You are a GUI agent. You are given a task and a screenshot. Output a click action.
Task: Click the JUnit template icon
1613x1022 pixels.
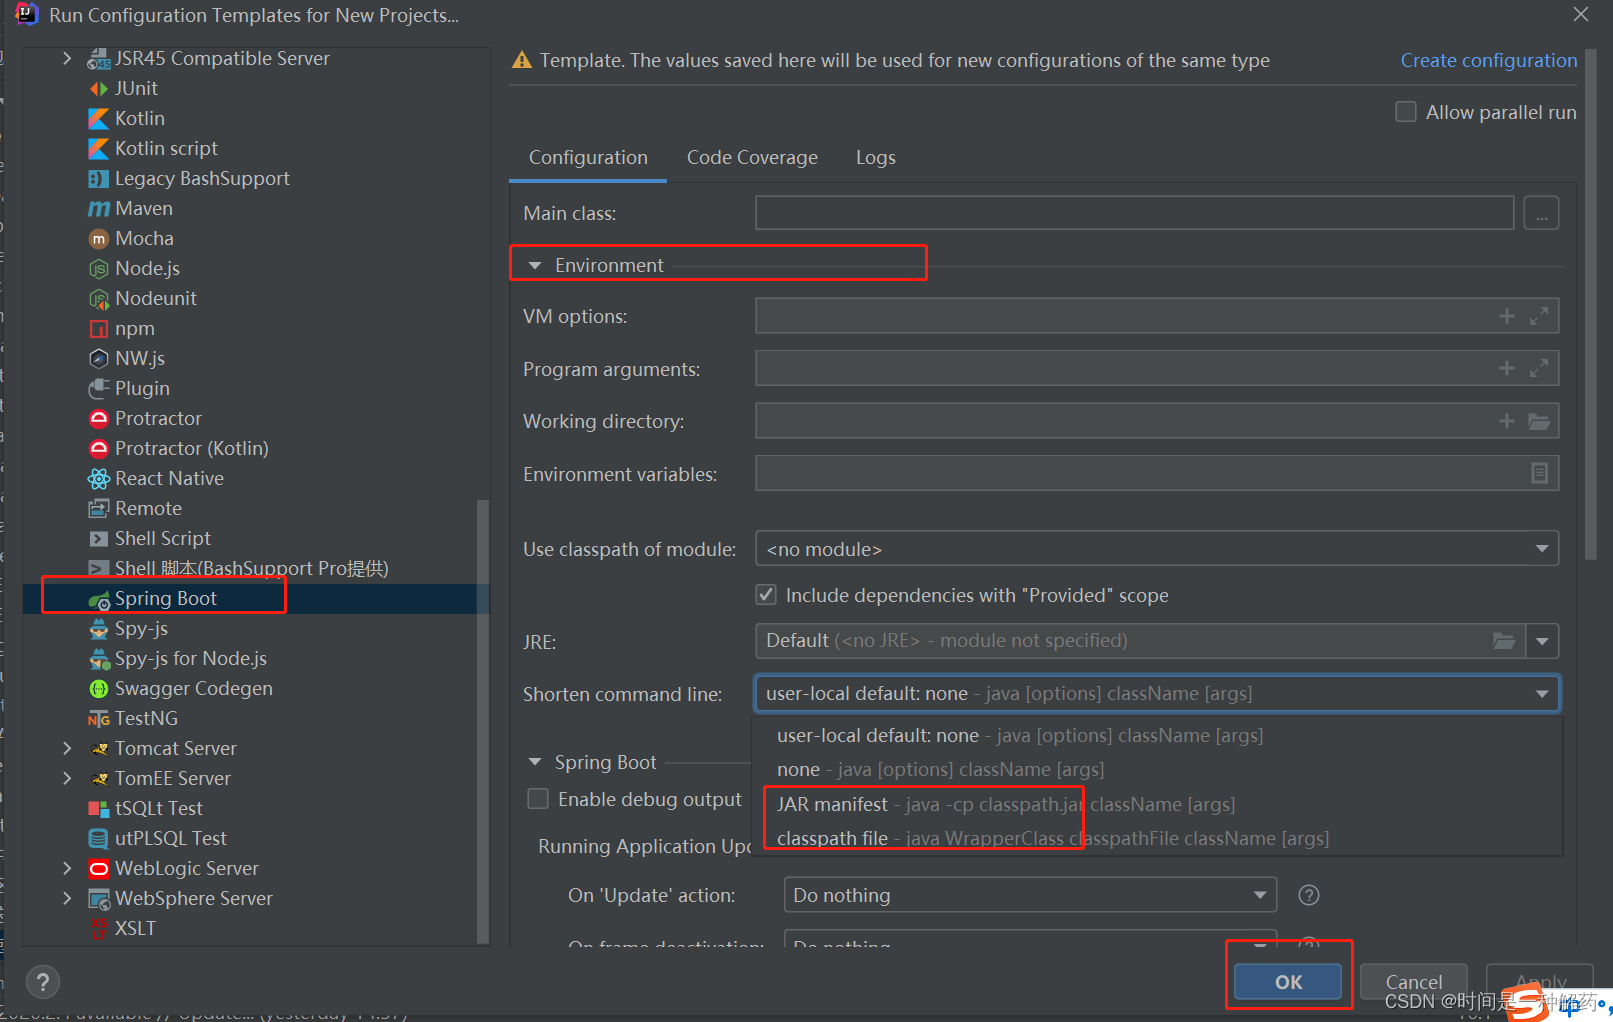[x=99, y=88]
